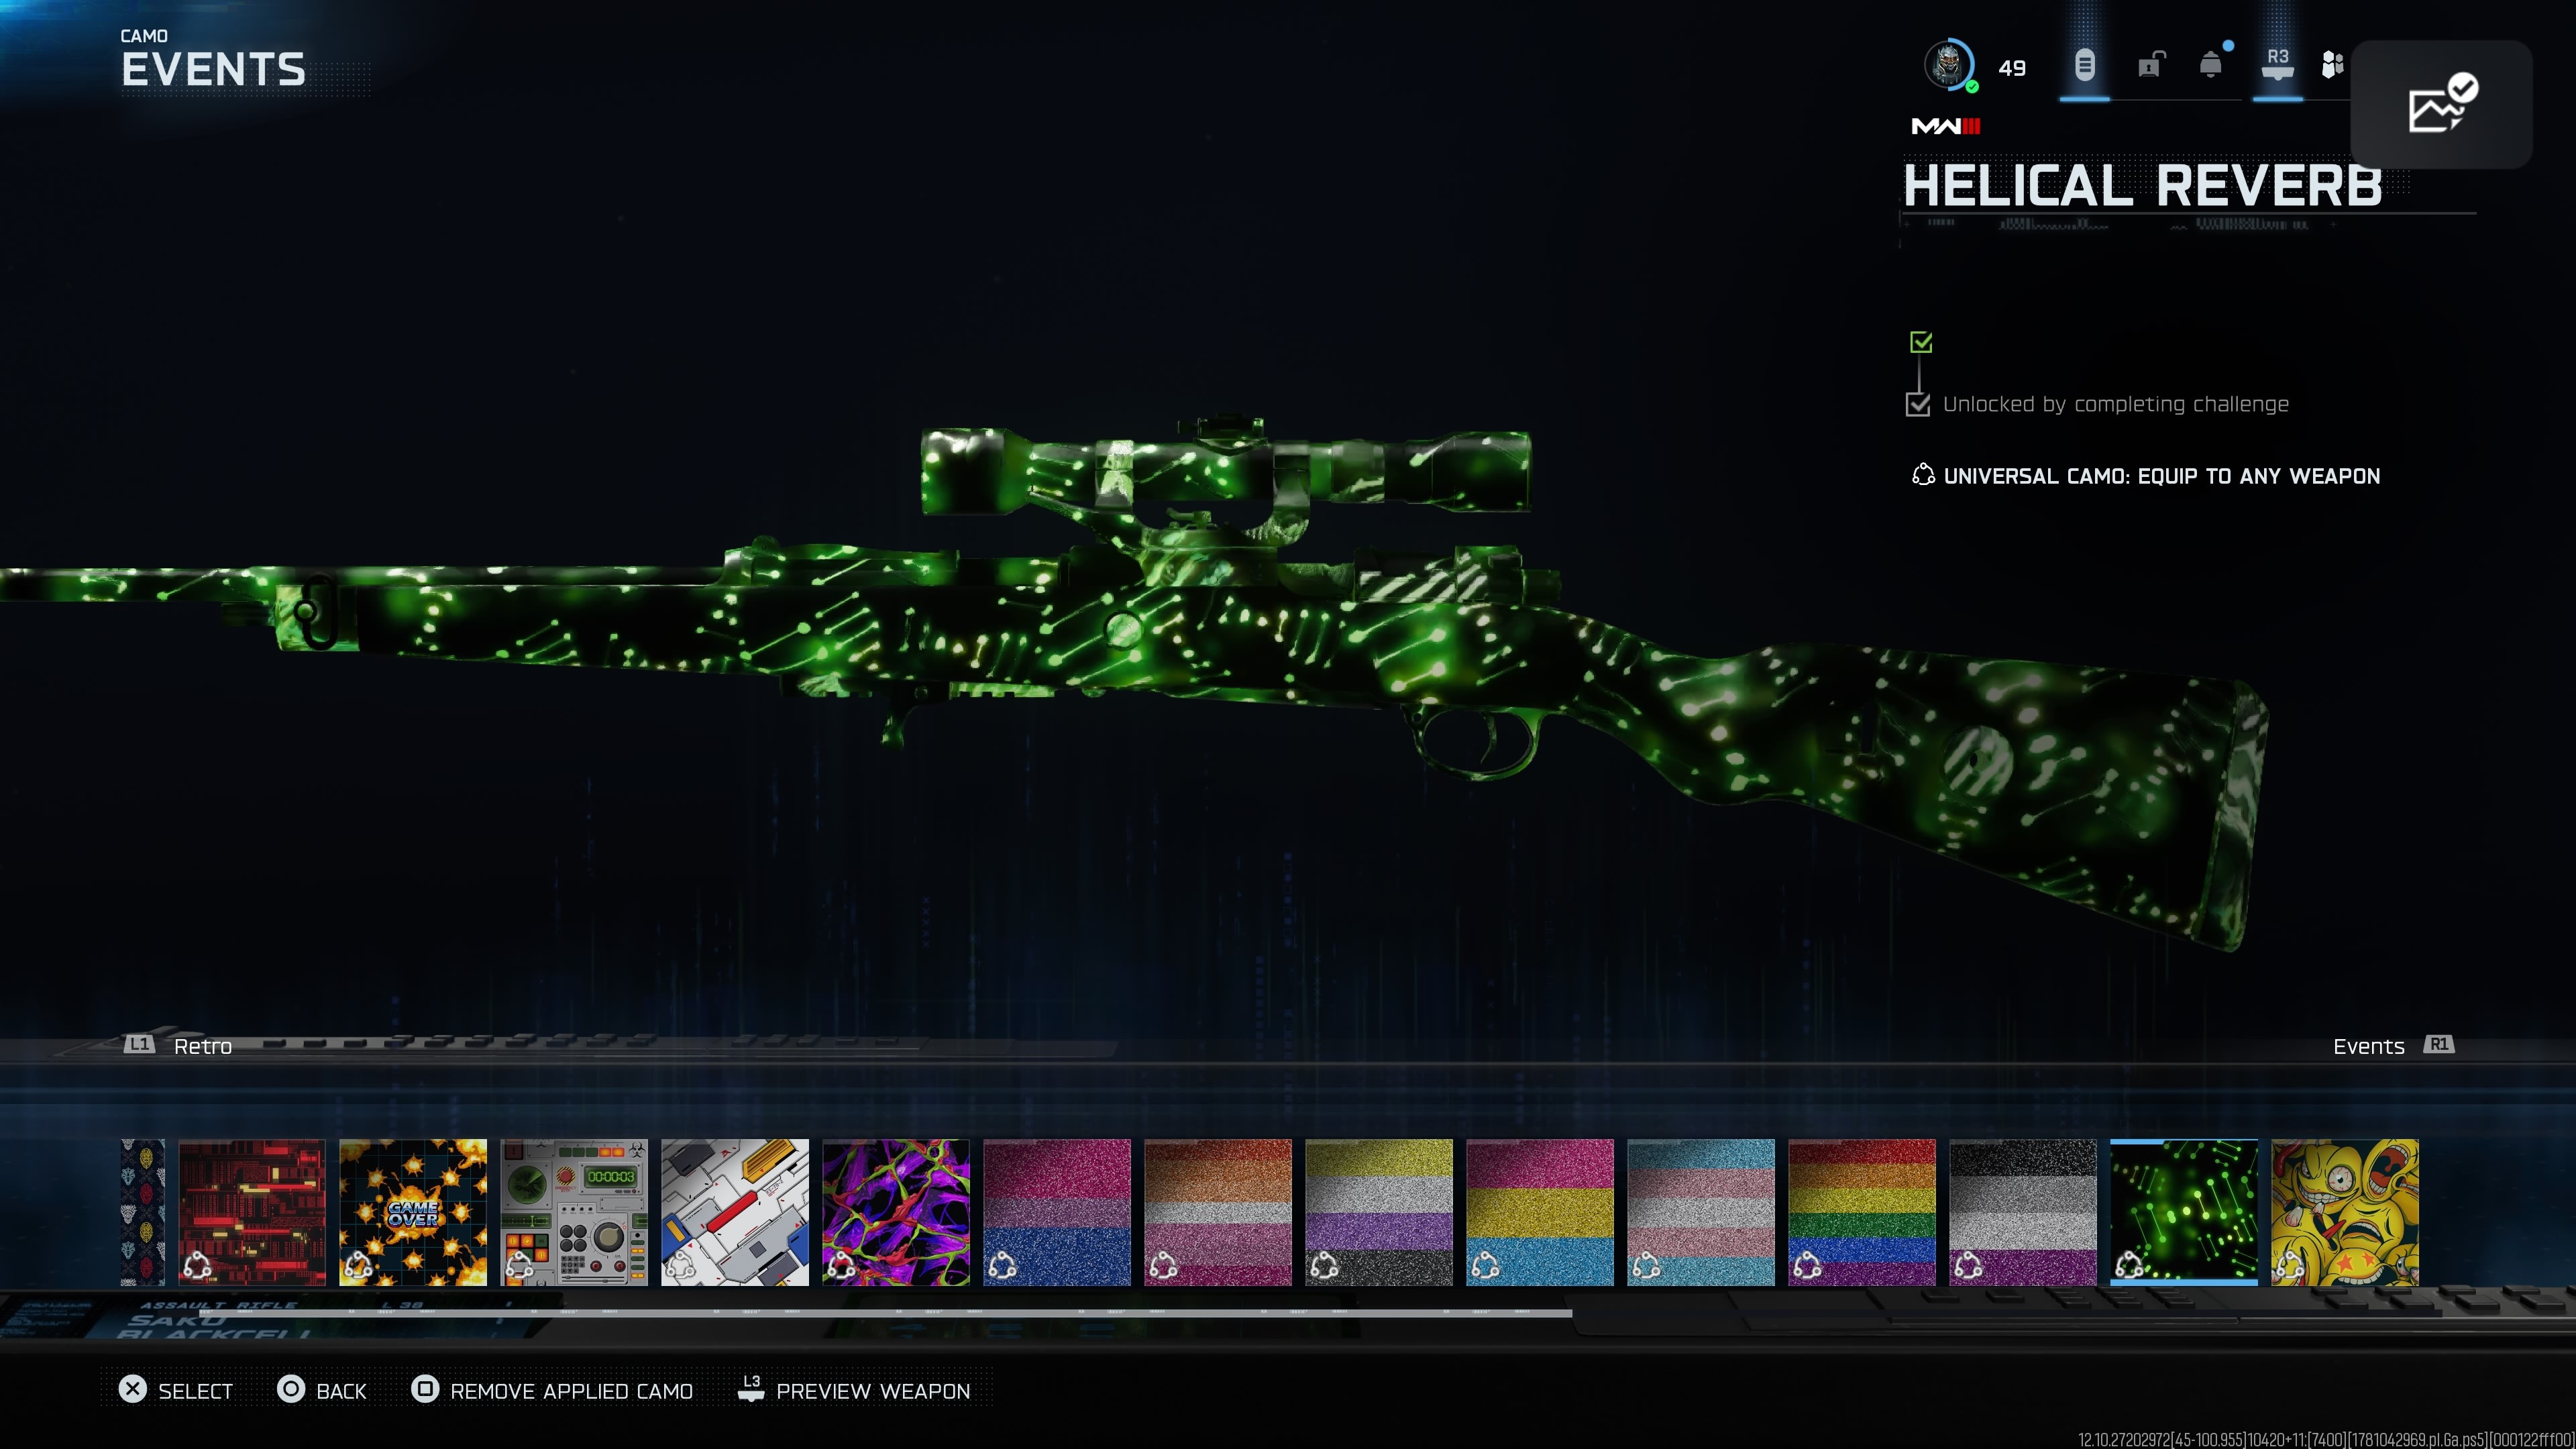The width and height of the screenshot is (2576, 1449).
Task: Toggle the green completed-challenge checkmark
Action: pos(1921,343)
